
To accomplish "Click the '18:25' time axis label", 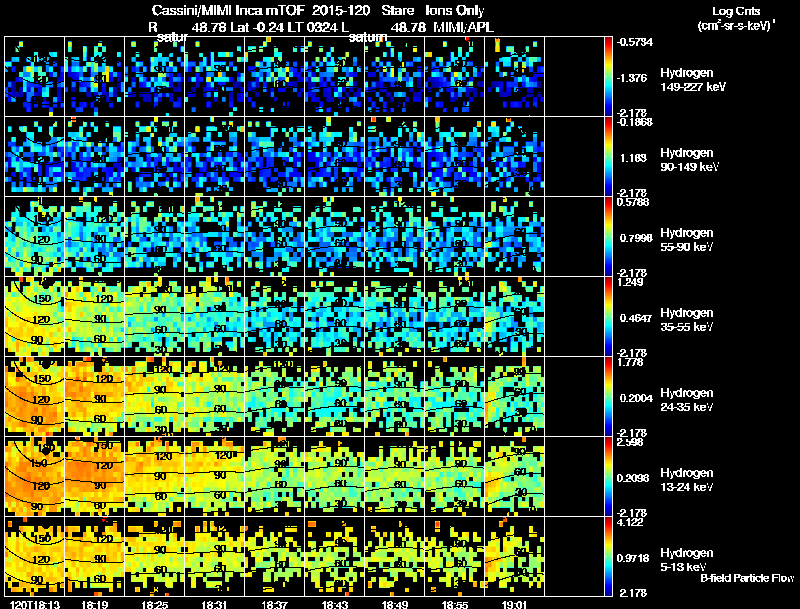I will pos(155,604).
